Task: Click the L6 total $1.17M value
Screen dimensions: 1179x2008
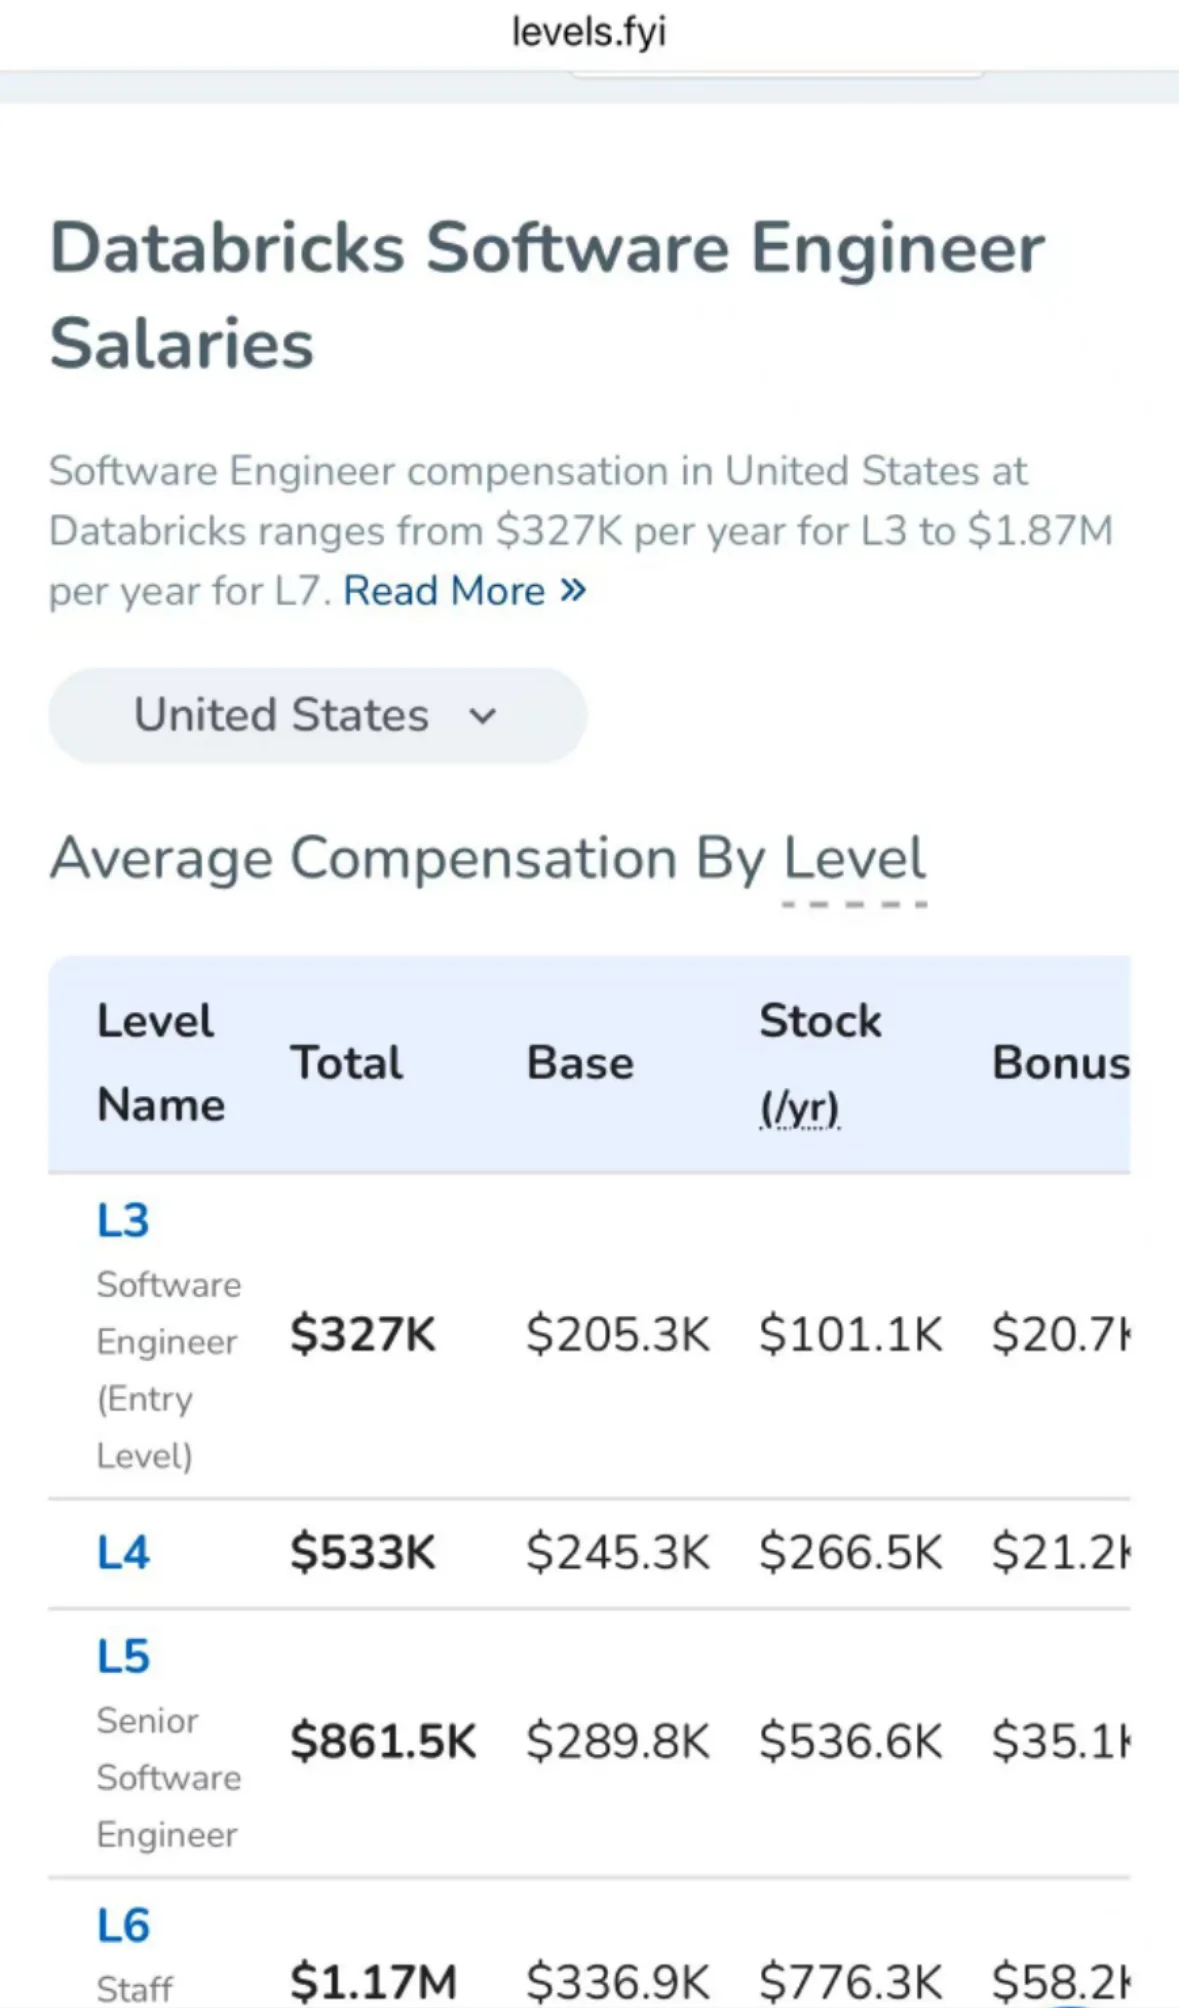Action: click(373, 1981)
